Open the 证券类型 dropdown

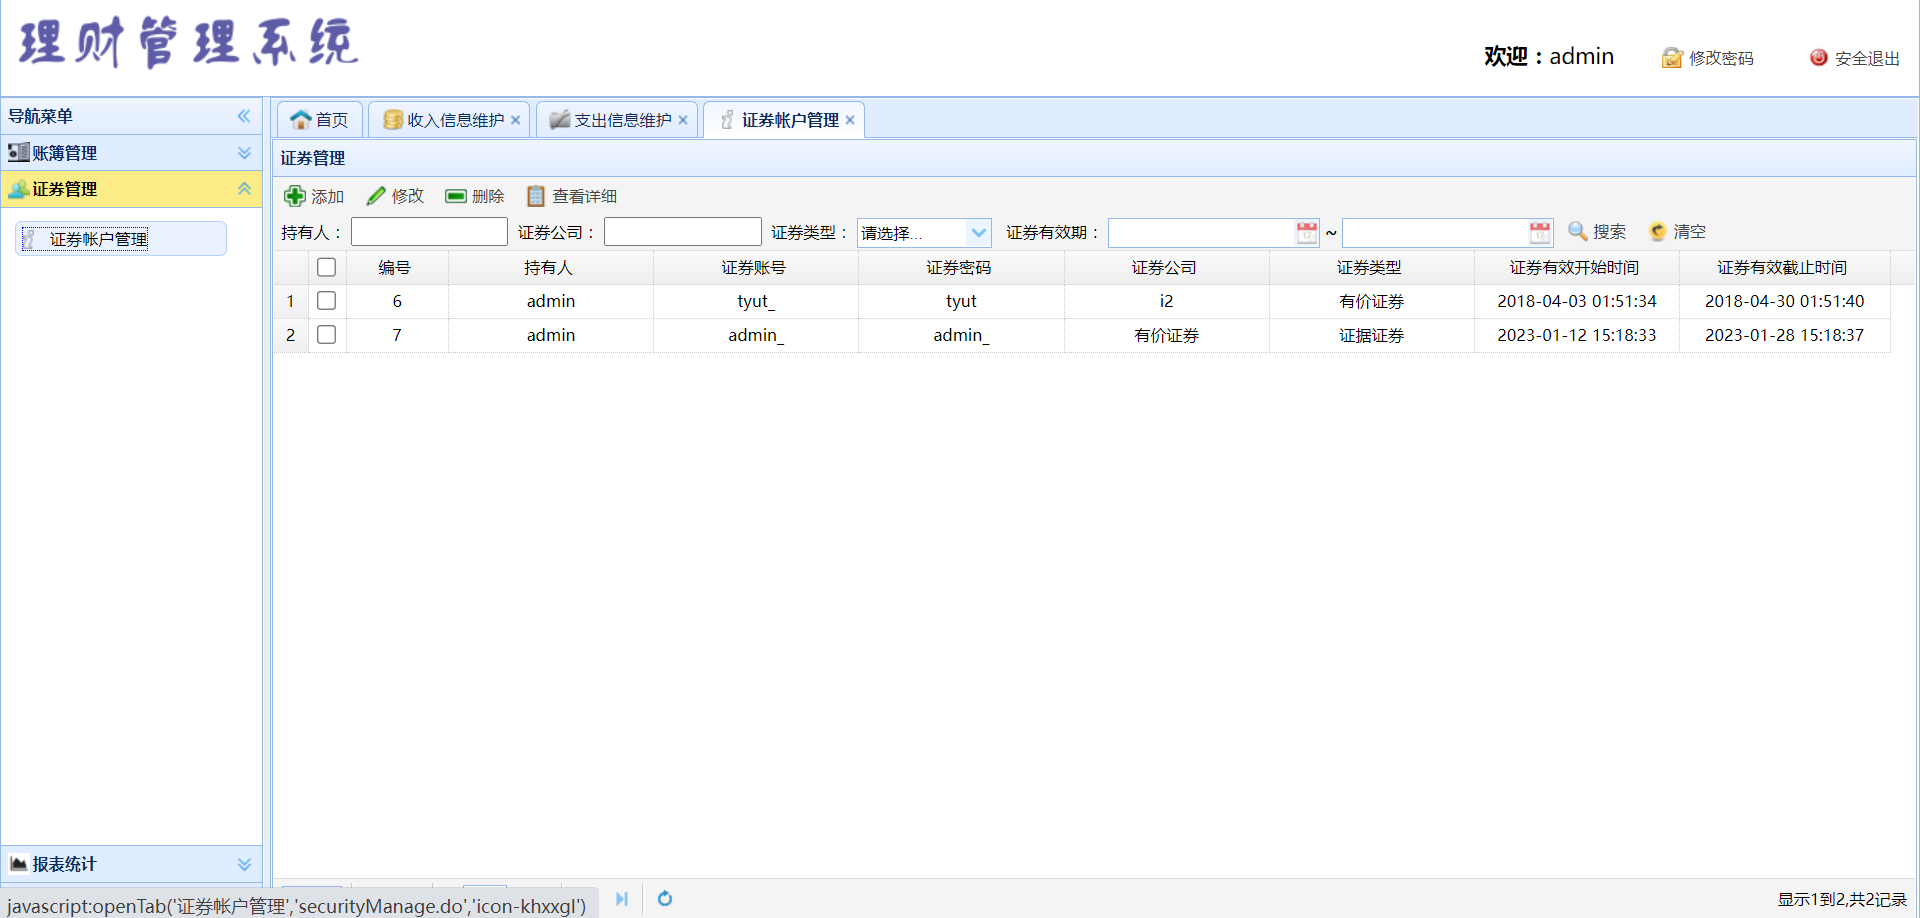979,233
